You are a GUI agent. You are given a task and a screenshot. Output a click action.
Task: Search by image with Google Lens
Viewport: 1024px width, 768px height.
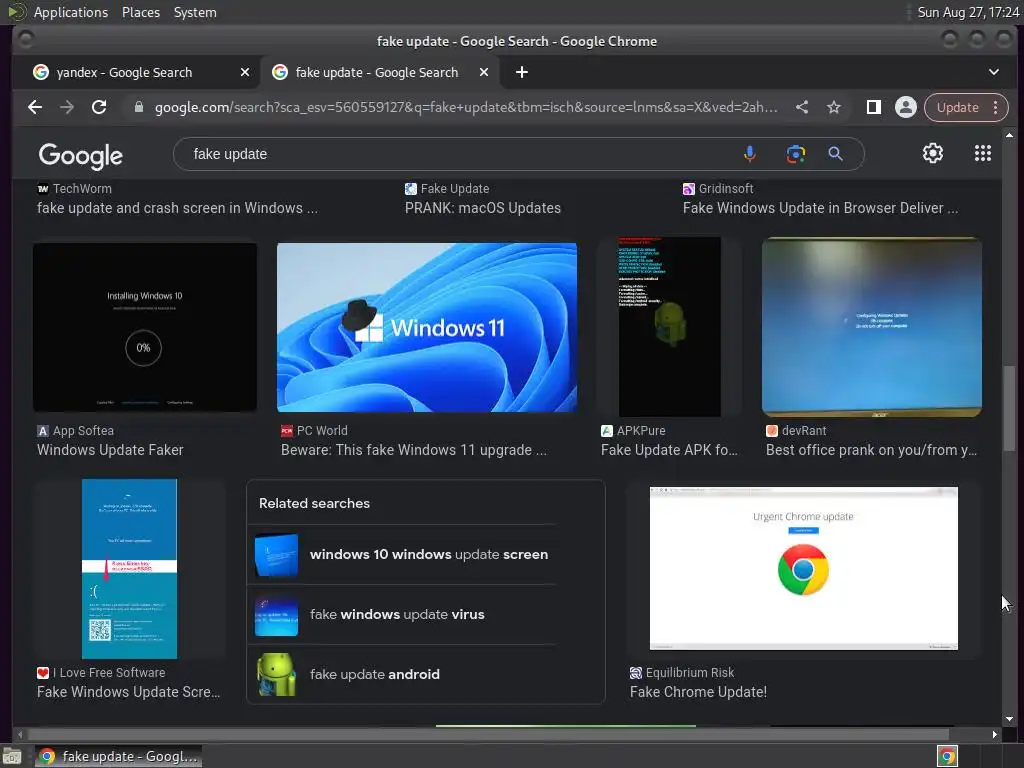(x=795, y=154)
